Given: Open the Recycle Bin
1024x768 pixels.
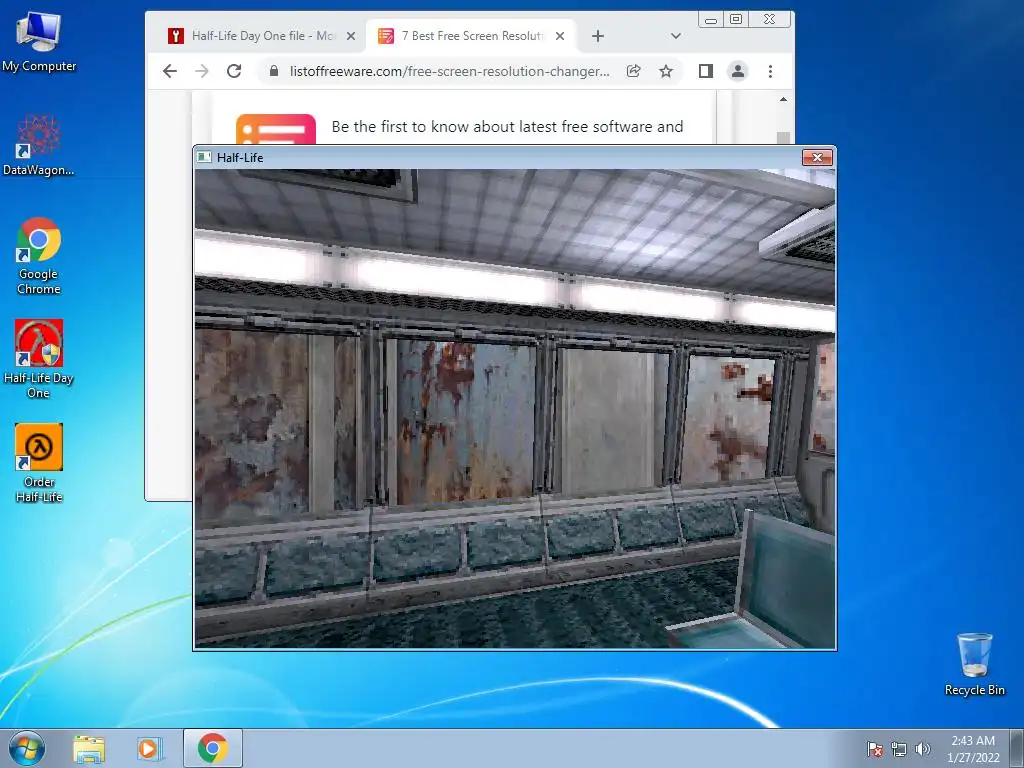Looking at the screenshot, I should pyautogui.click(x=974, y=664).
